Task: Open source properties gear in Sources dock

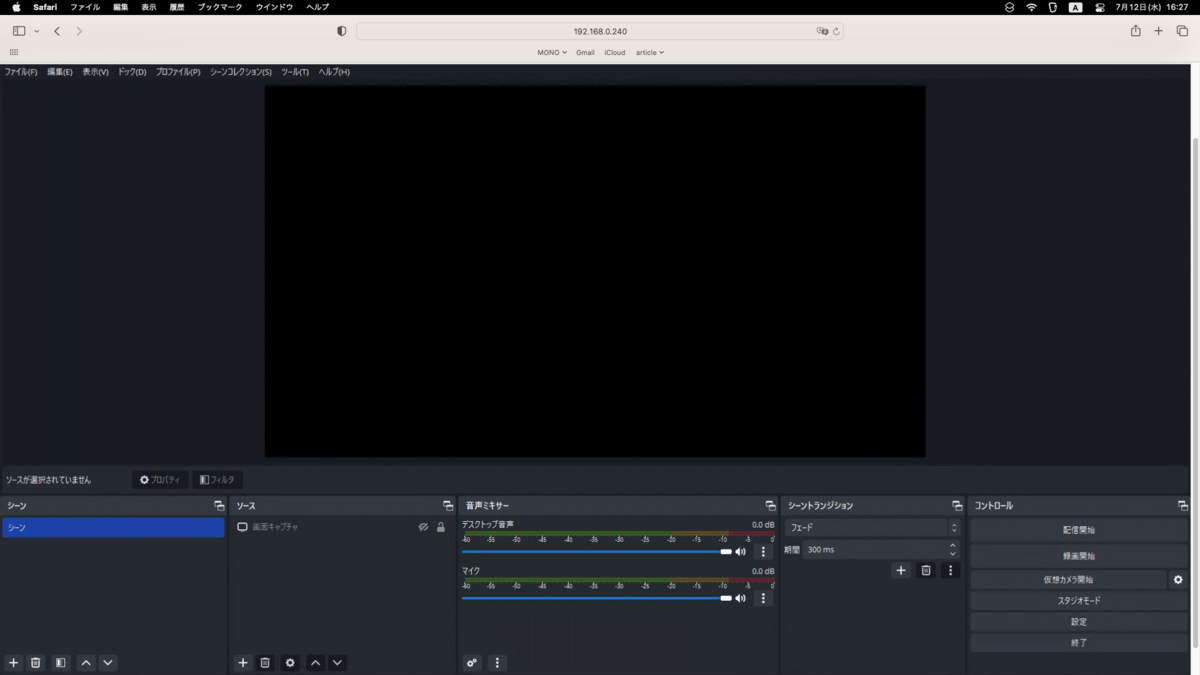Action: (x=290, y=663)
